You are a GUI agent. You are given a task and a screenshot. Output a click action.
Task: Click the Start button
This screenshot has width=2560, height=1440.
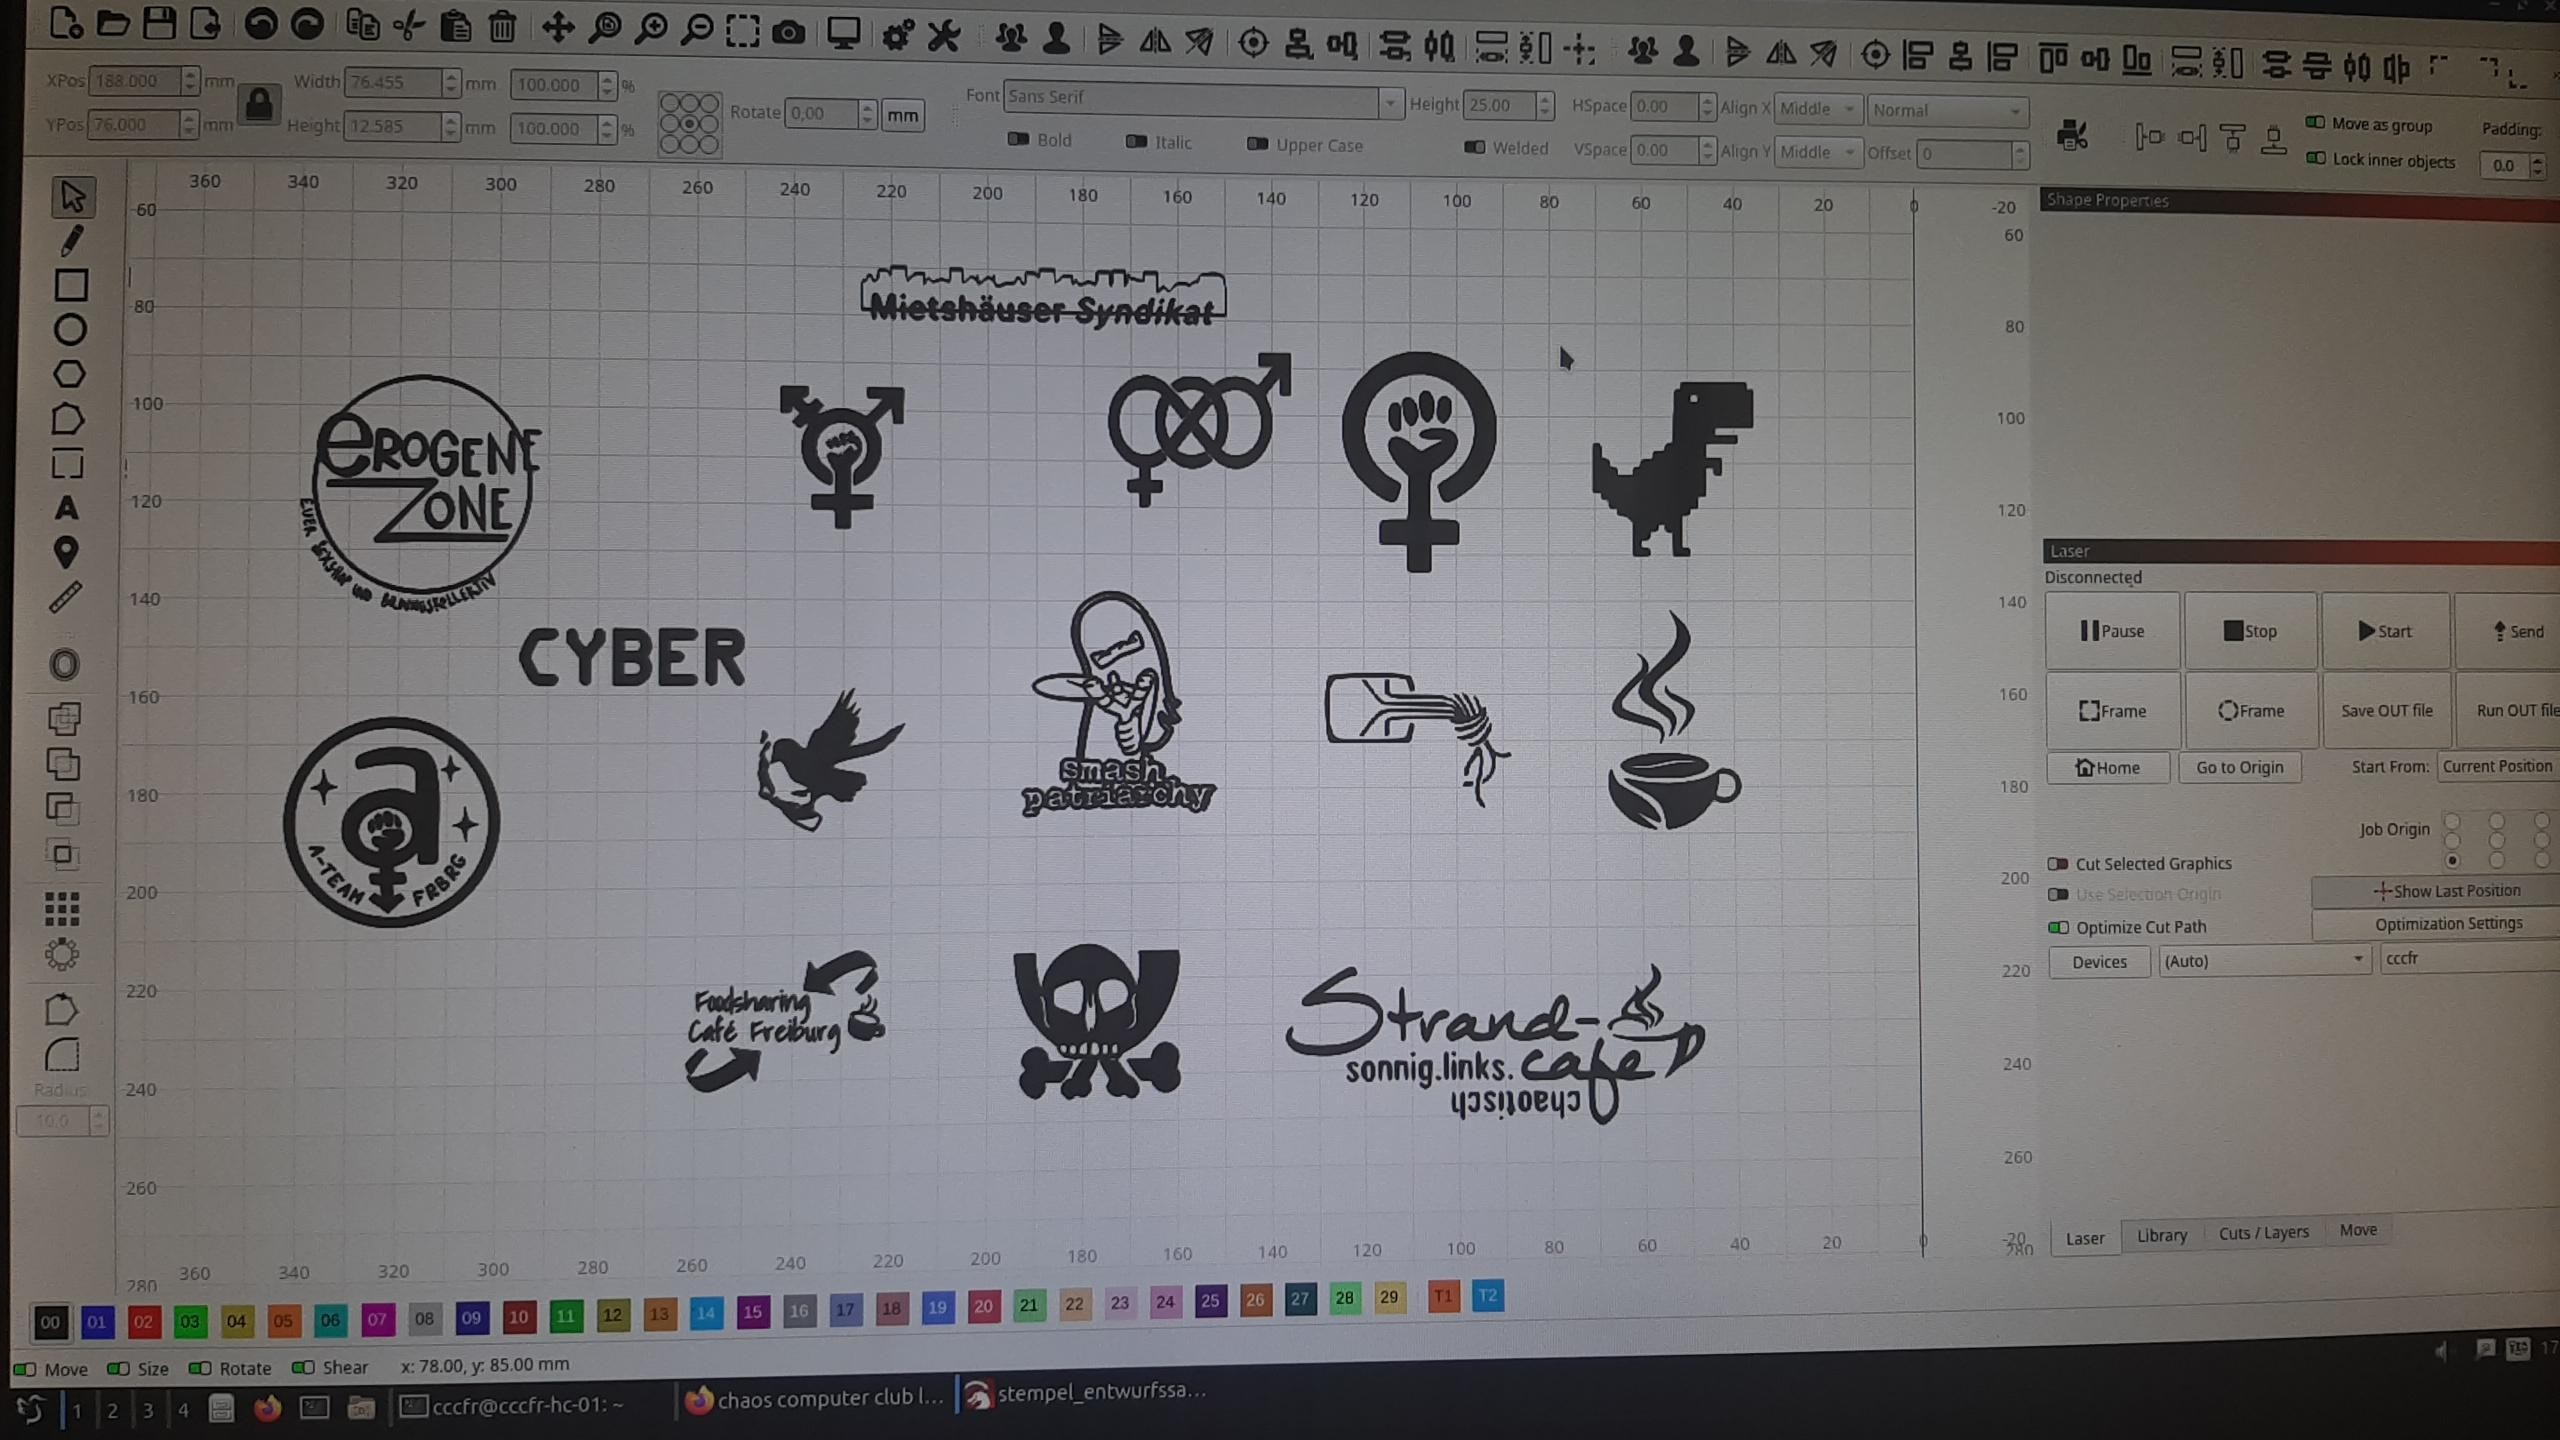pos(2385,631)
